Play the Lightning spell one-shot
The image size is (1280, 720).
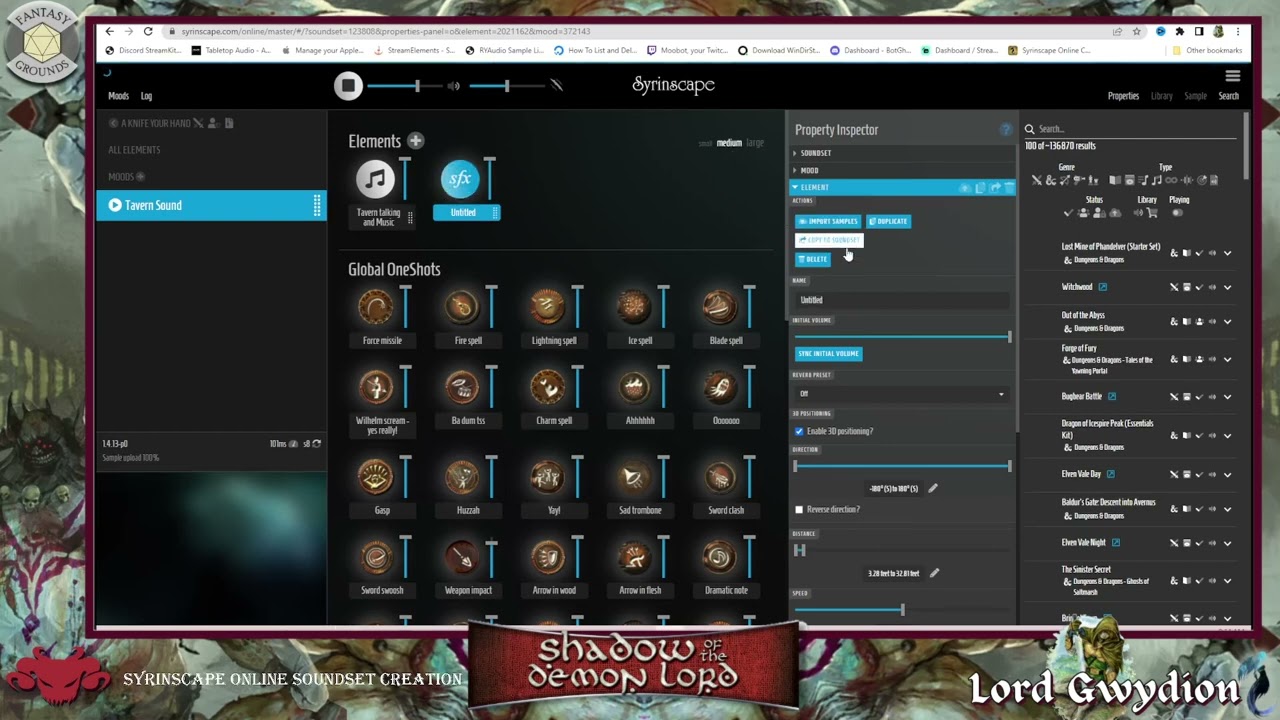(548, 308)
